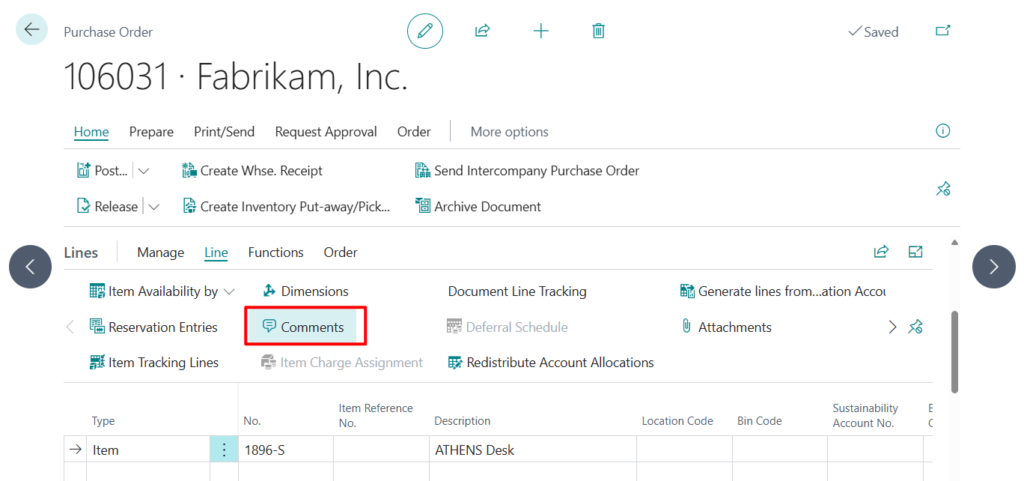Pin the Home action bar
The width and height of the screenshot is (1024, 481).
click(x=942, y=189)
